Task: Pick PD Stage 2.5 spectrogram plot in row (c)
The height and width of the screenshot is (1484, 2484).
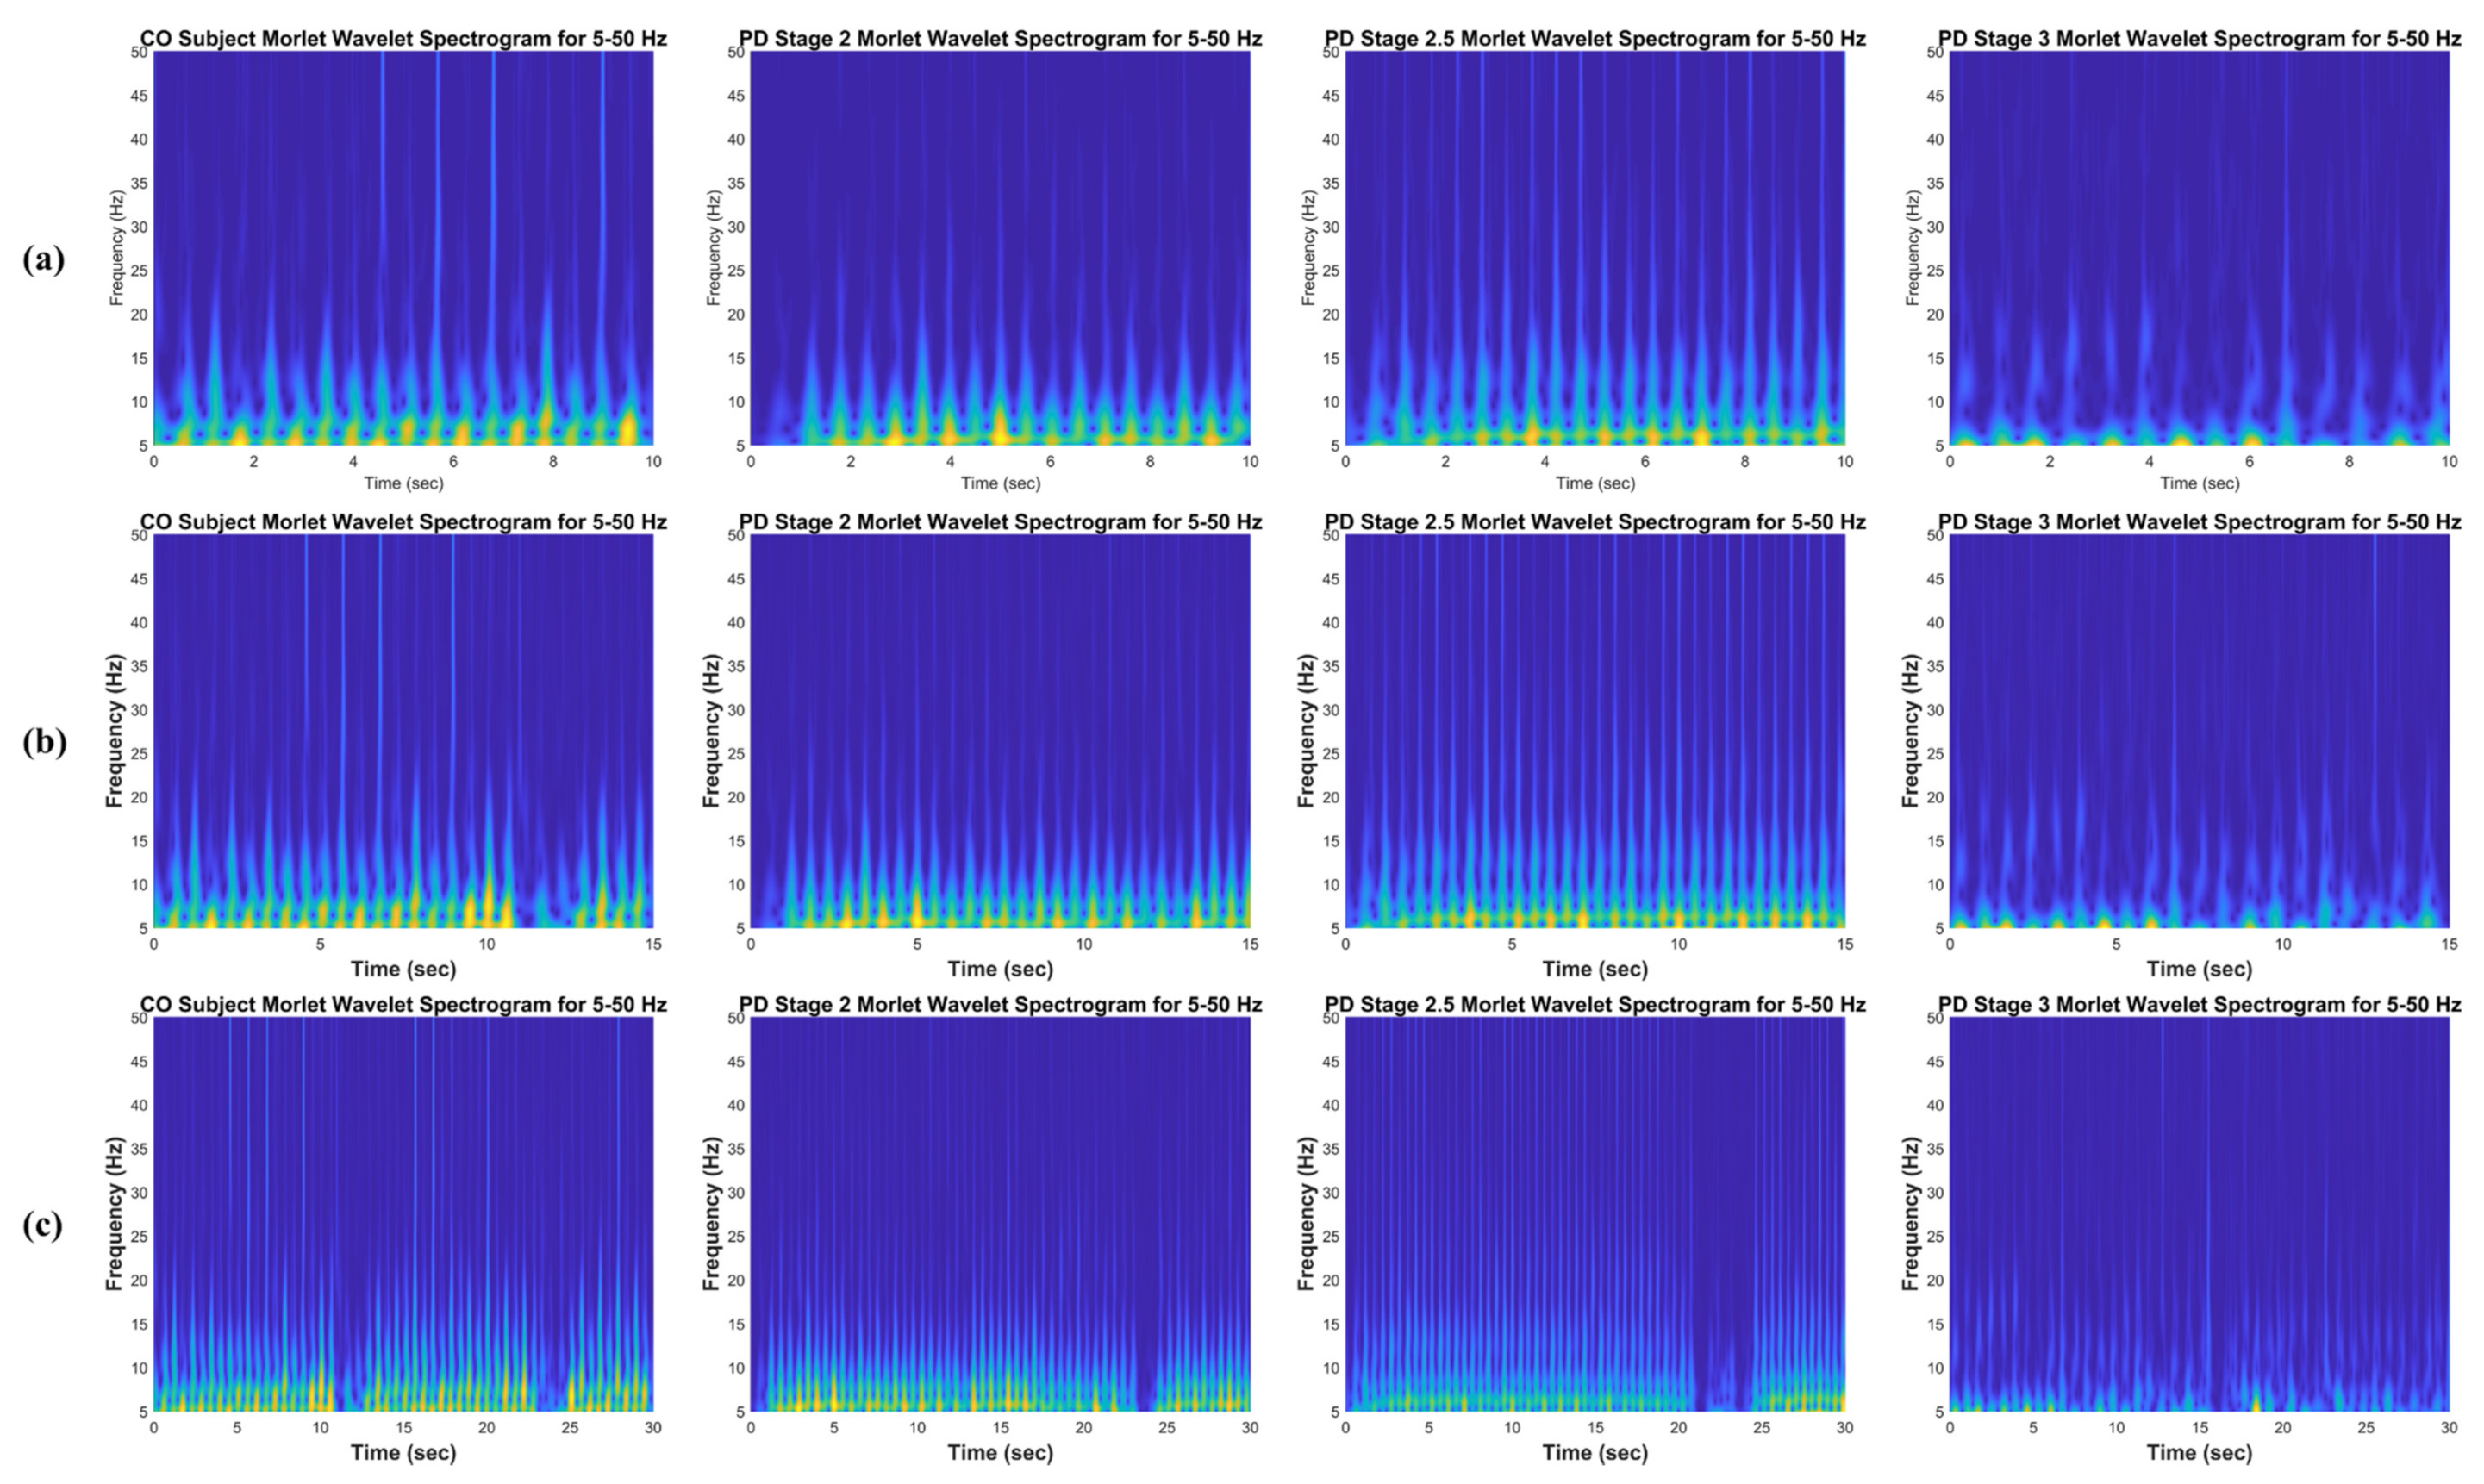Action: pos(1594,1214)
